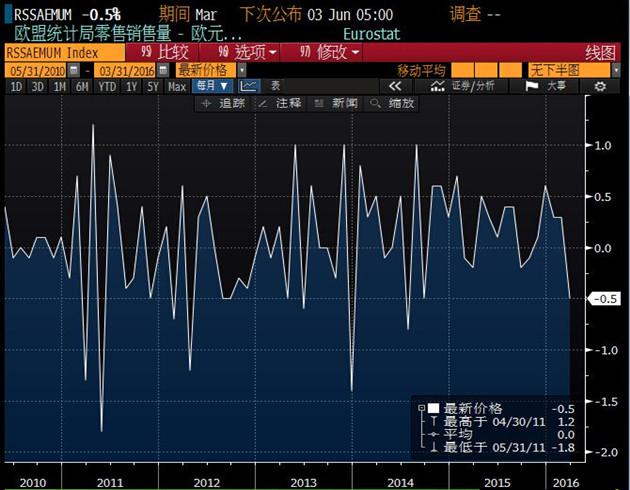Click the white 最新价格 legend color swatch
The image size is (630, 490).
[434, 408]
